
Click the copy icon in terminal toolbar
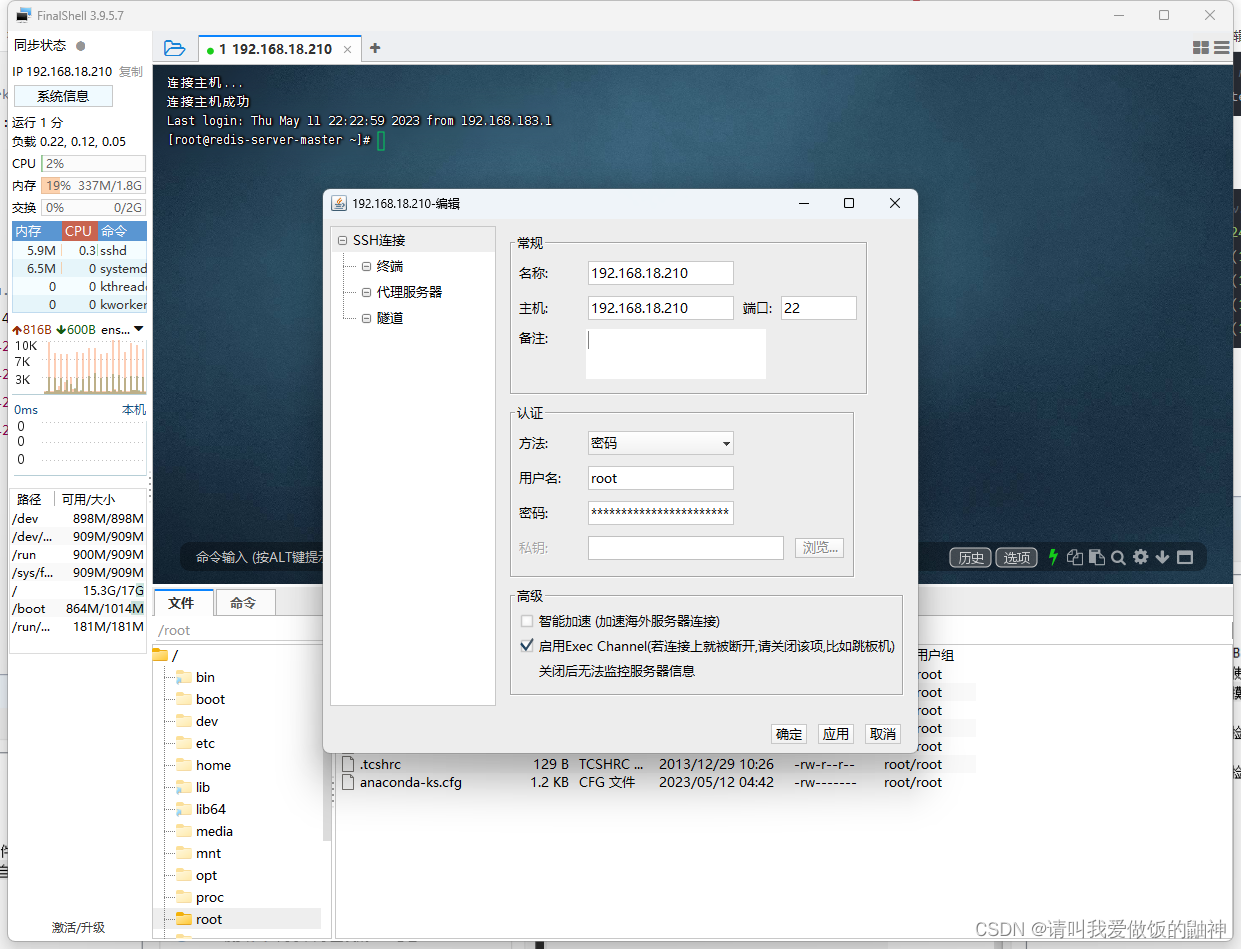point(1075,557)
